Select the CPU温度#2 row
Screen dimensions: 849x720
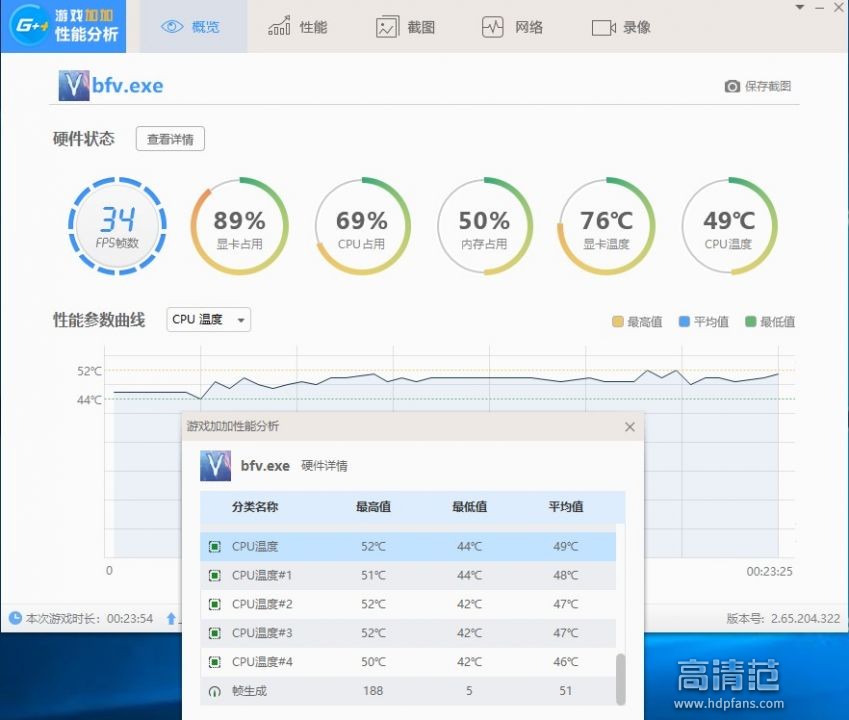click(x=408, y=604)
